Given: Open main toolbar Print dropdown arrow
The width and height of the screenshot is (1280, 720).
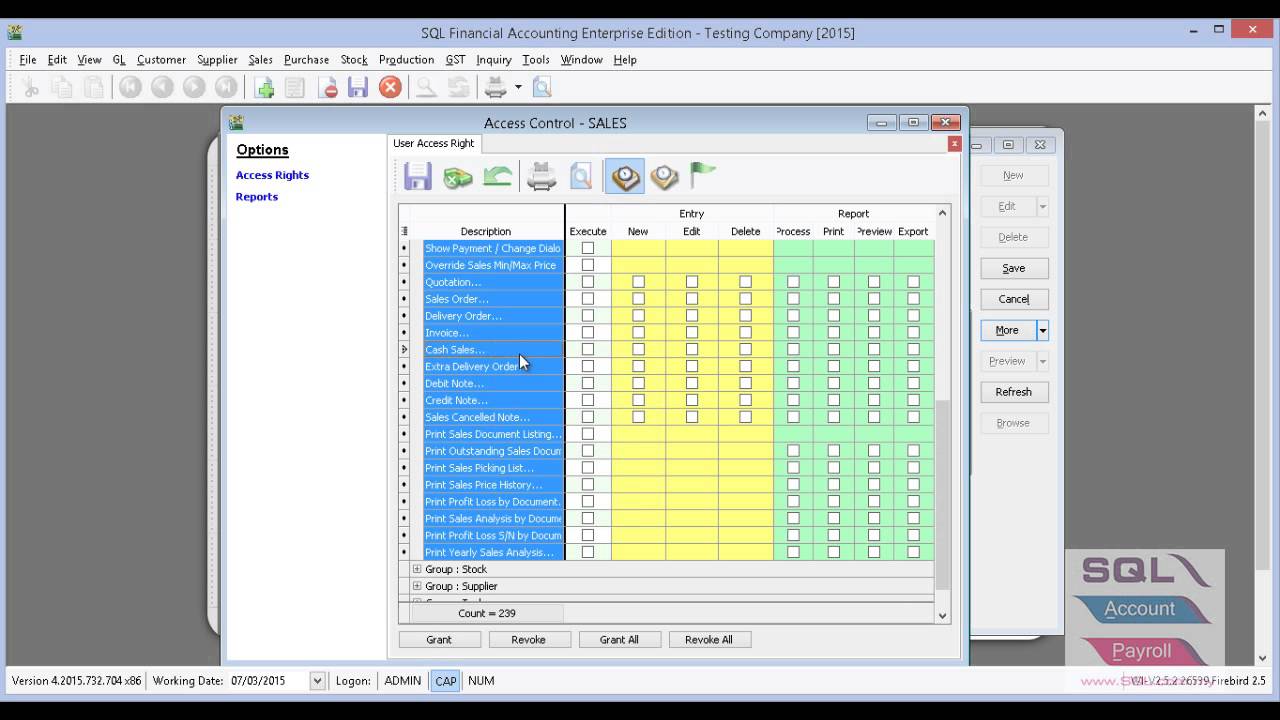Looking at the screenshot, I should (x=518, y=88).
